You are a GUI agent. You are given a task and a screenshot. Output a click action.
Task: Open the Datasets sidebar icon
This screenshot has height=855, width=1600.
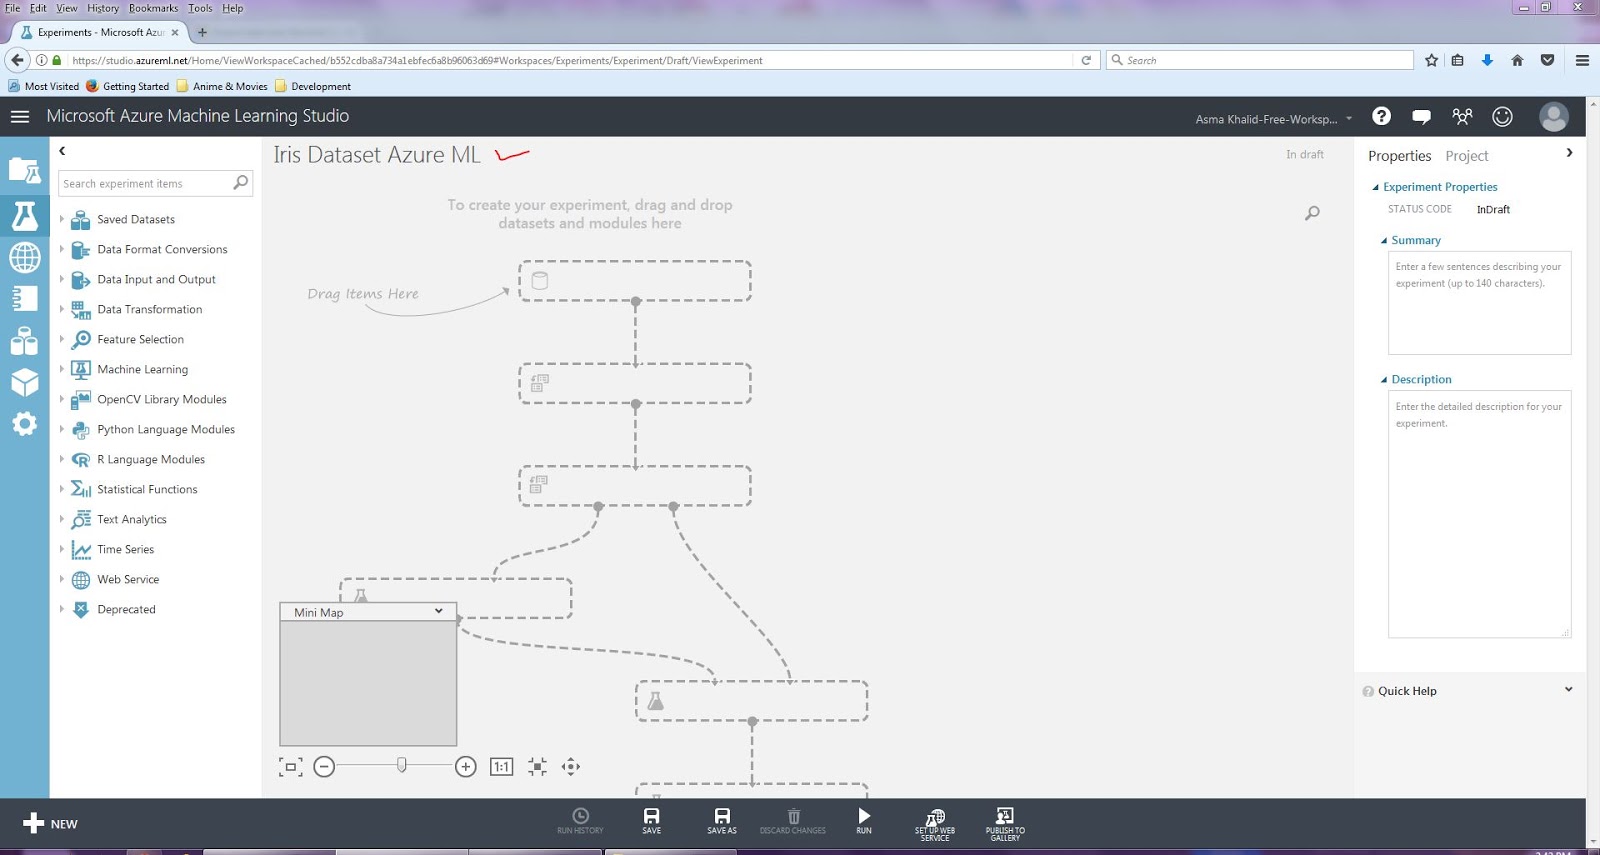(24, 341)
